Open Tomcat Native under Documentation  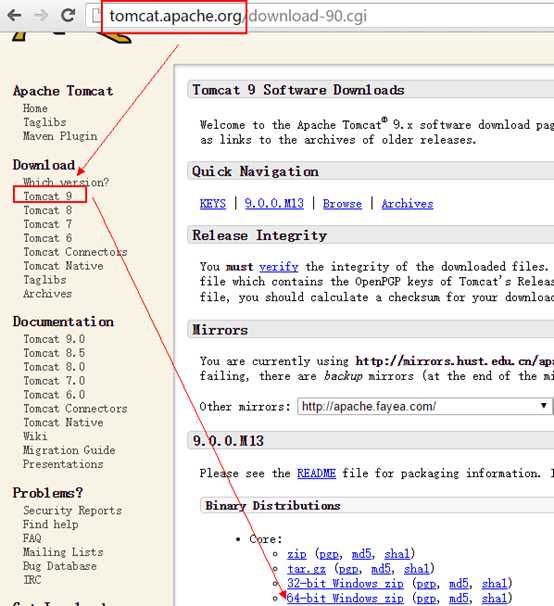[x=63, y=422]
